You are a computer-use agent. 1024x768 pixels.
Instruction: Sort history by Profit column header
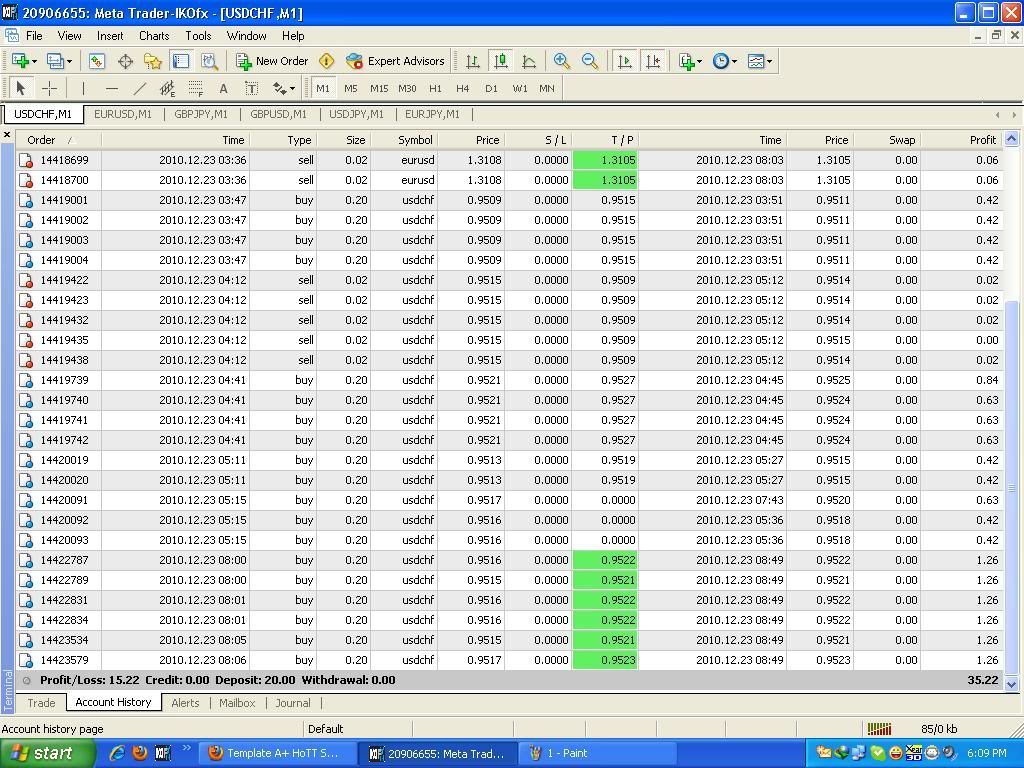pos(961,140)
